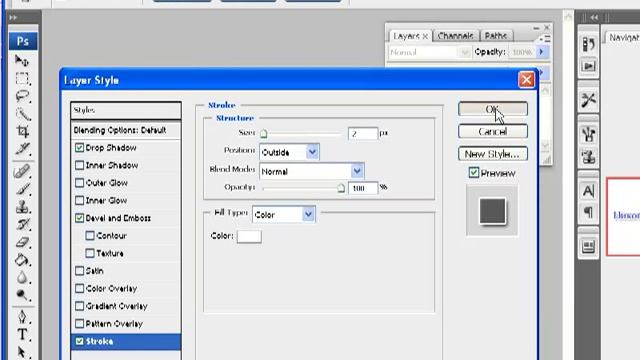Open the Fill Type dropdown
This screenshot has width=640, height=360.
click(x=283, y=215)
